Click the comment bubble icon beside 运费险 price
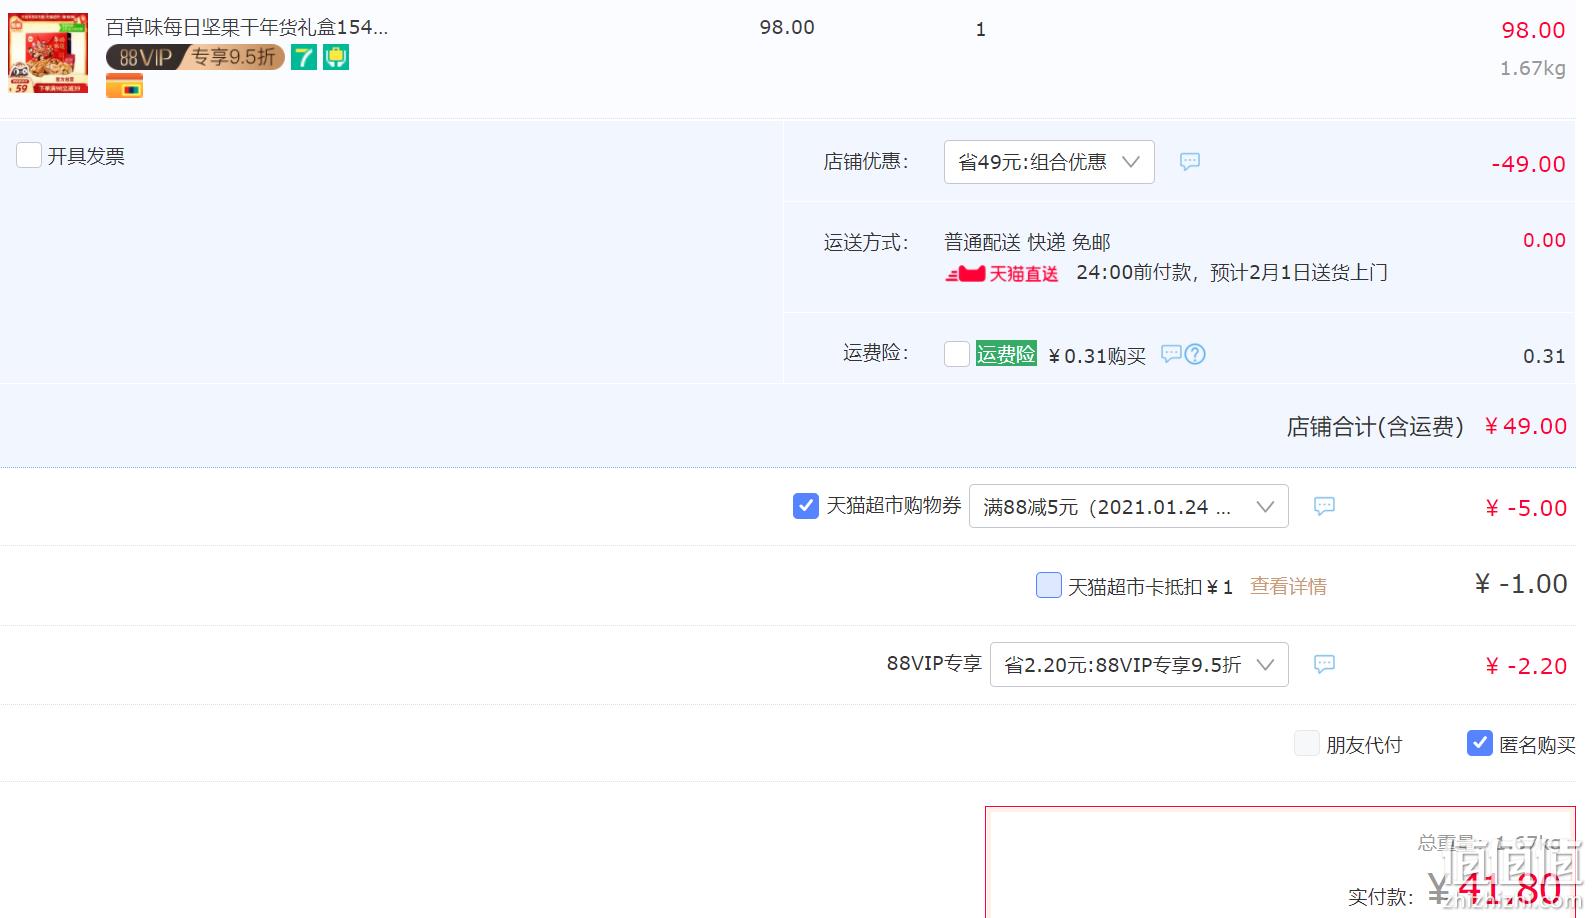Image resolution: width=1592 pixels, height=918 pixels. coord(1171,354)
